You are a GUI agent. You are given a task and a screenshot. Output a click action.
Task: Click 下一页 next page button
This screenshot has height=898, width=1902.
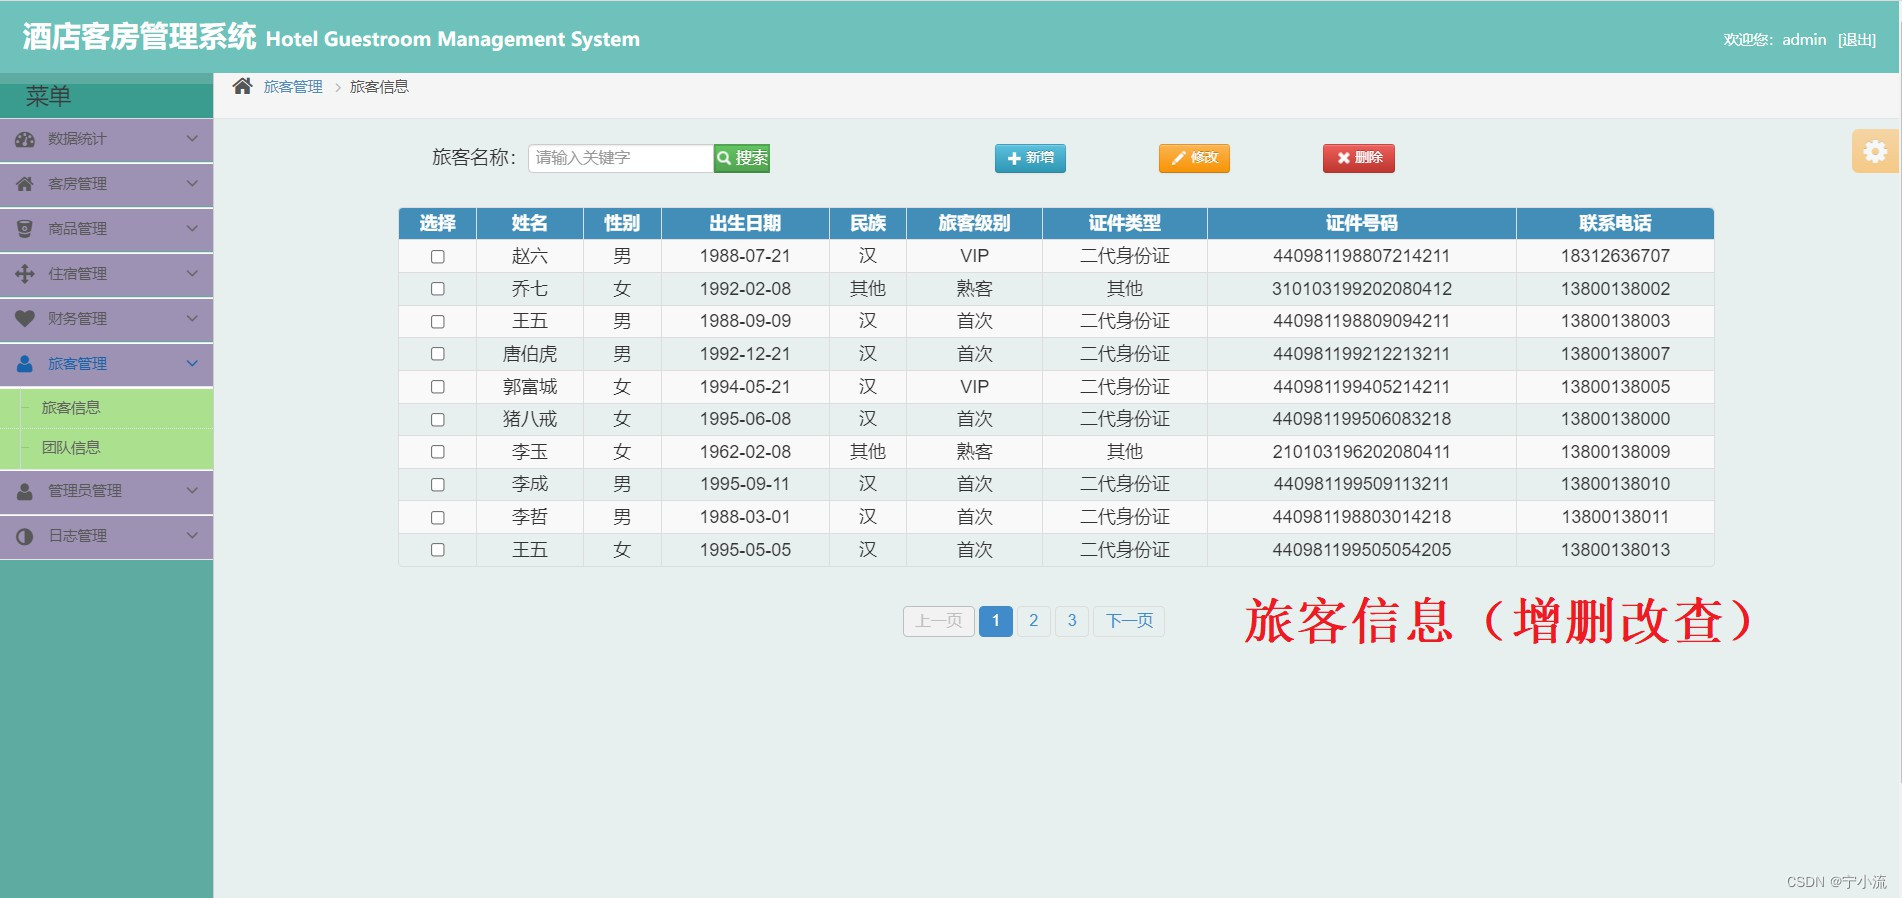coord(1129,621)
